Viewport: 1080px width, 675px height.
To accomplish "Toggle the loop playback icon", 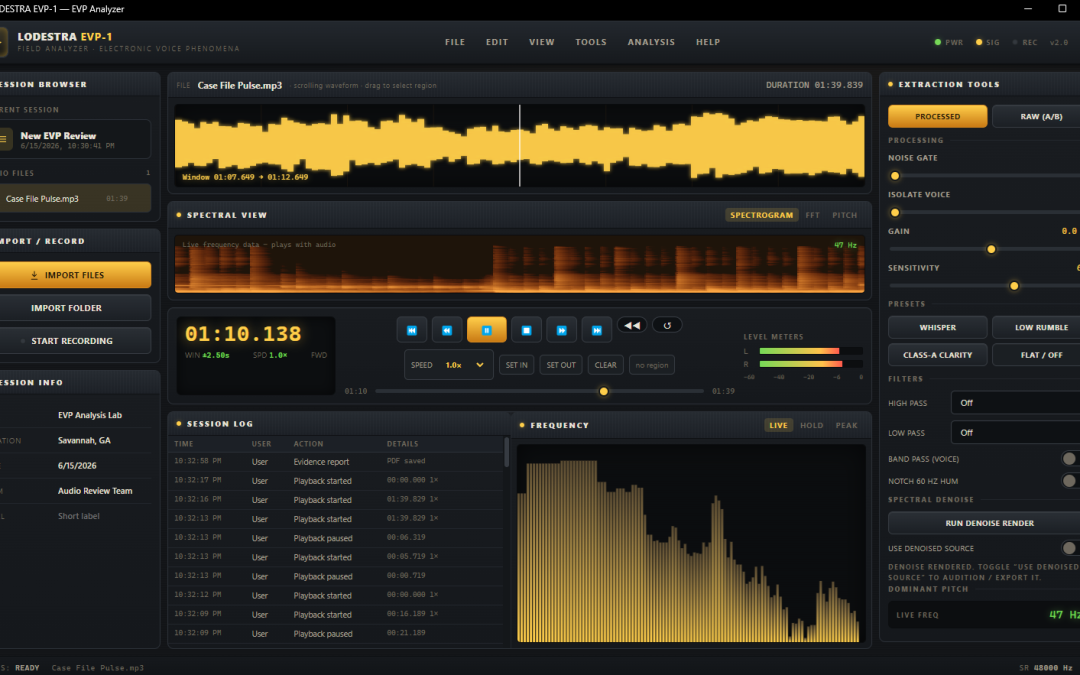I will pos(667,325).
